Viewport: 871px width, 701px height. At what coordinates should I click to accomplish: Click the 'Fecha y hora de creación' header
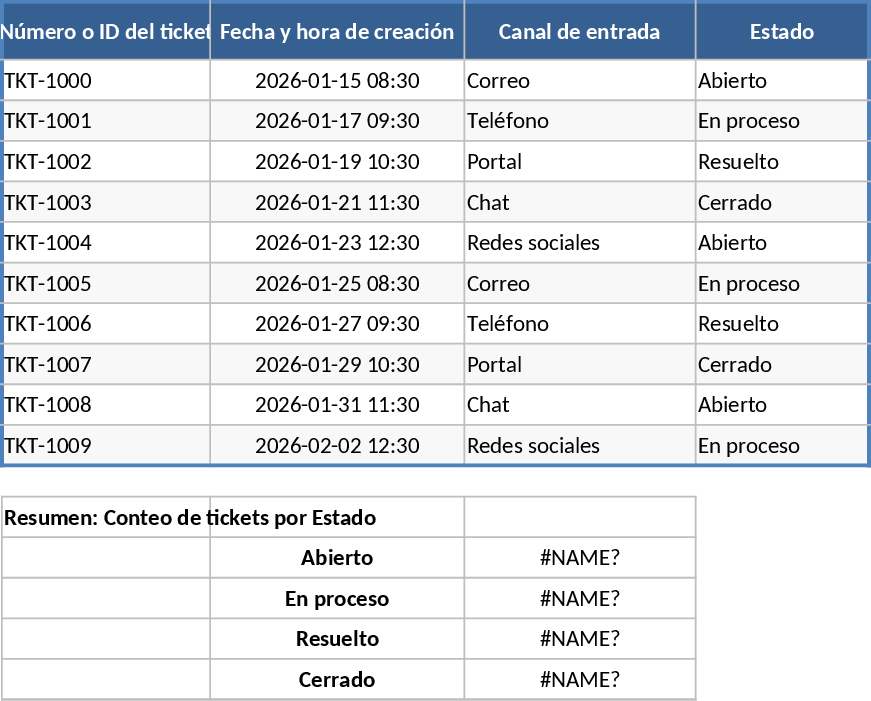337,32
